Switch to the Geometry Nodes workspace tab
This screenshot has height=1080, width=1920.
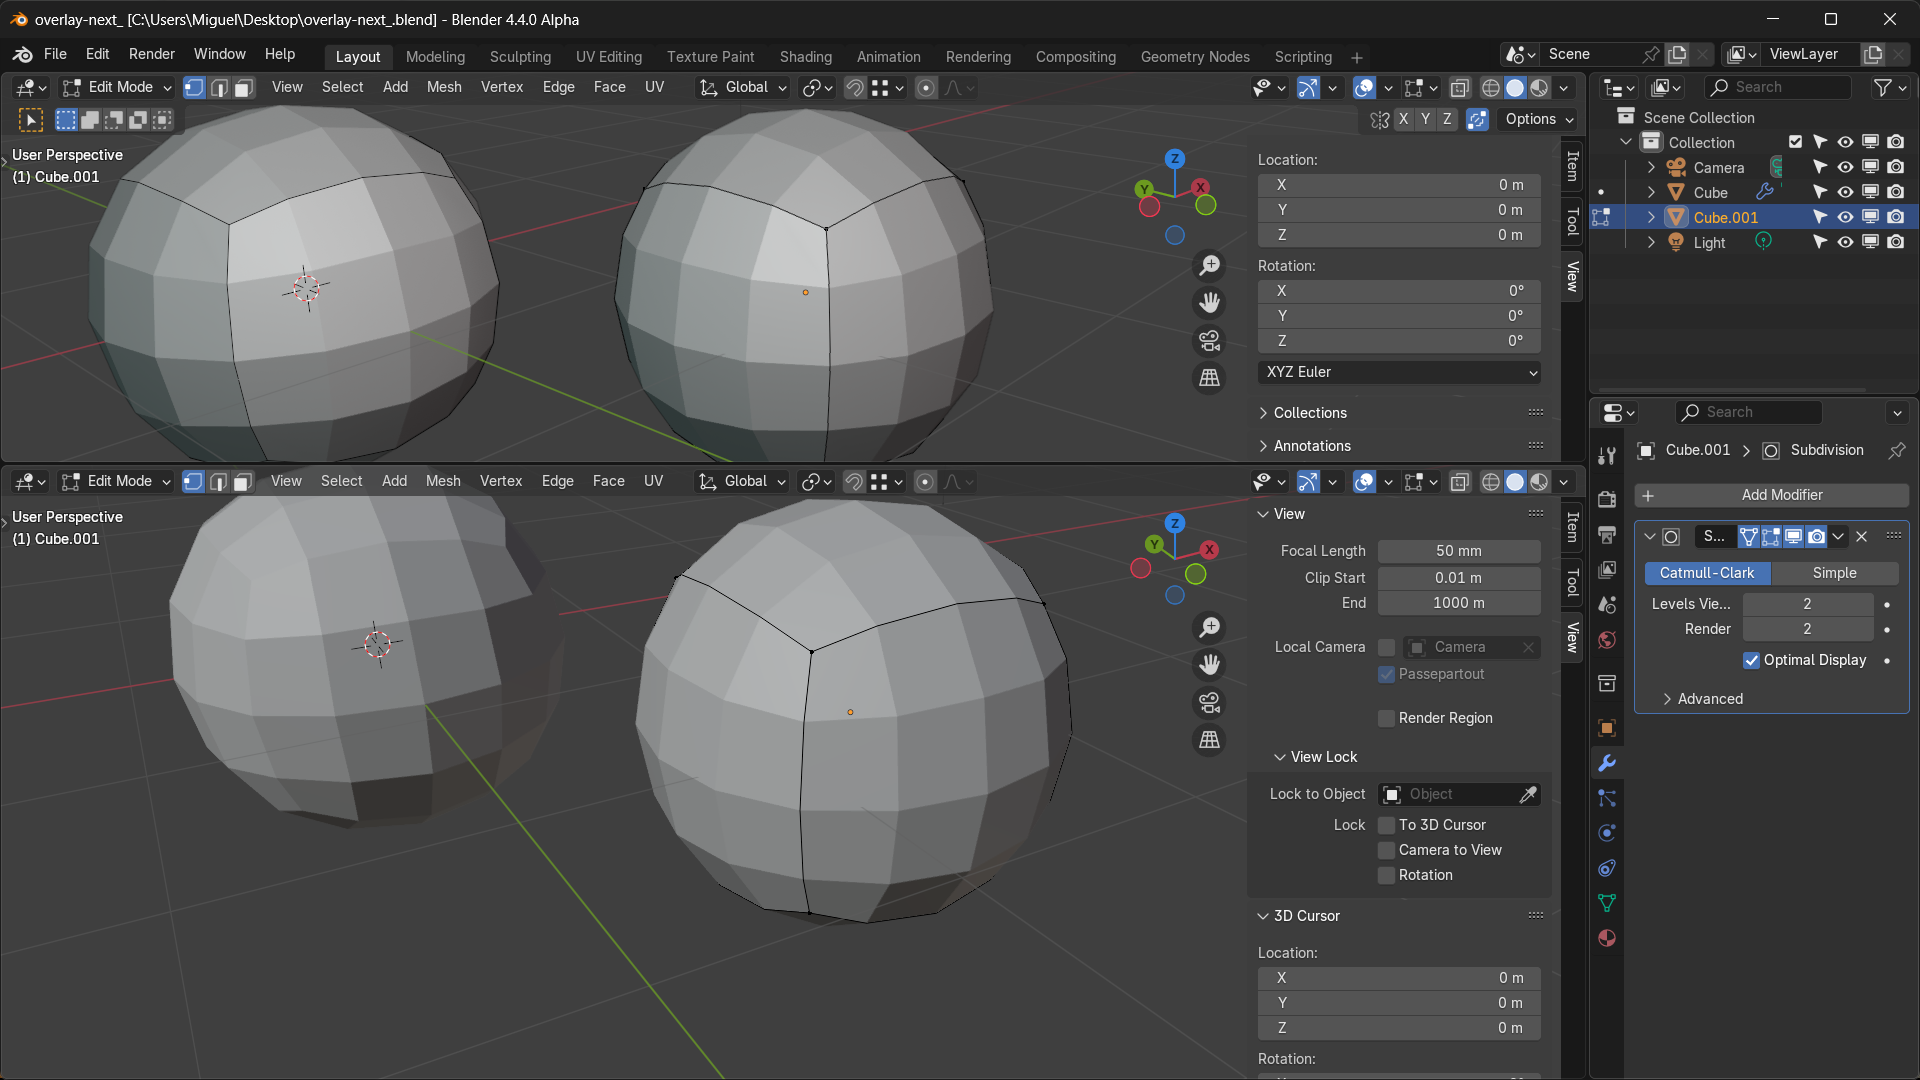1195,57
